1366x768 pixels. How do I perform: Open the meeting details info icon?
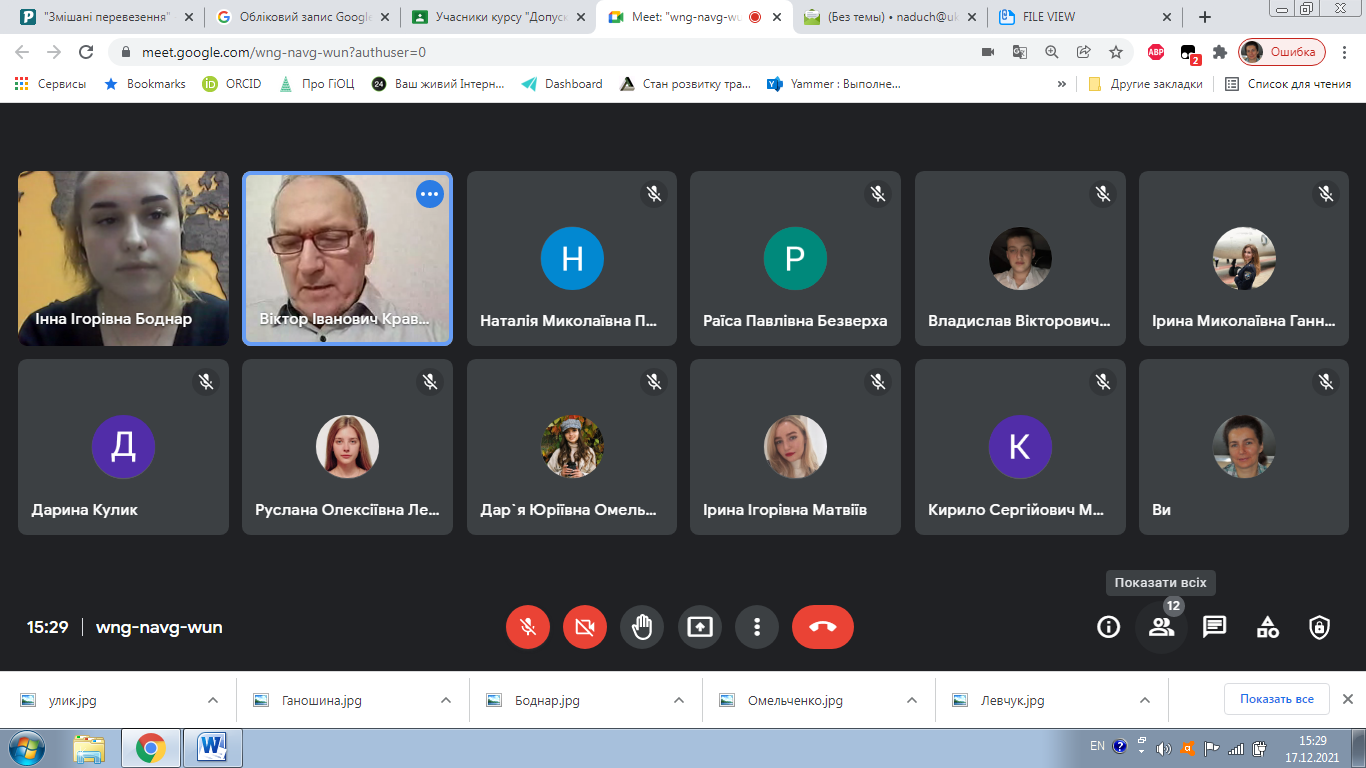click(1108, 627)
